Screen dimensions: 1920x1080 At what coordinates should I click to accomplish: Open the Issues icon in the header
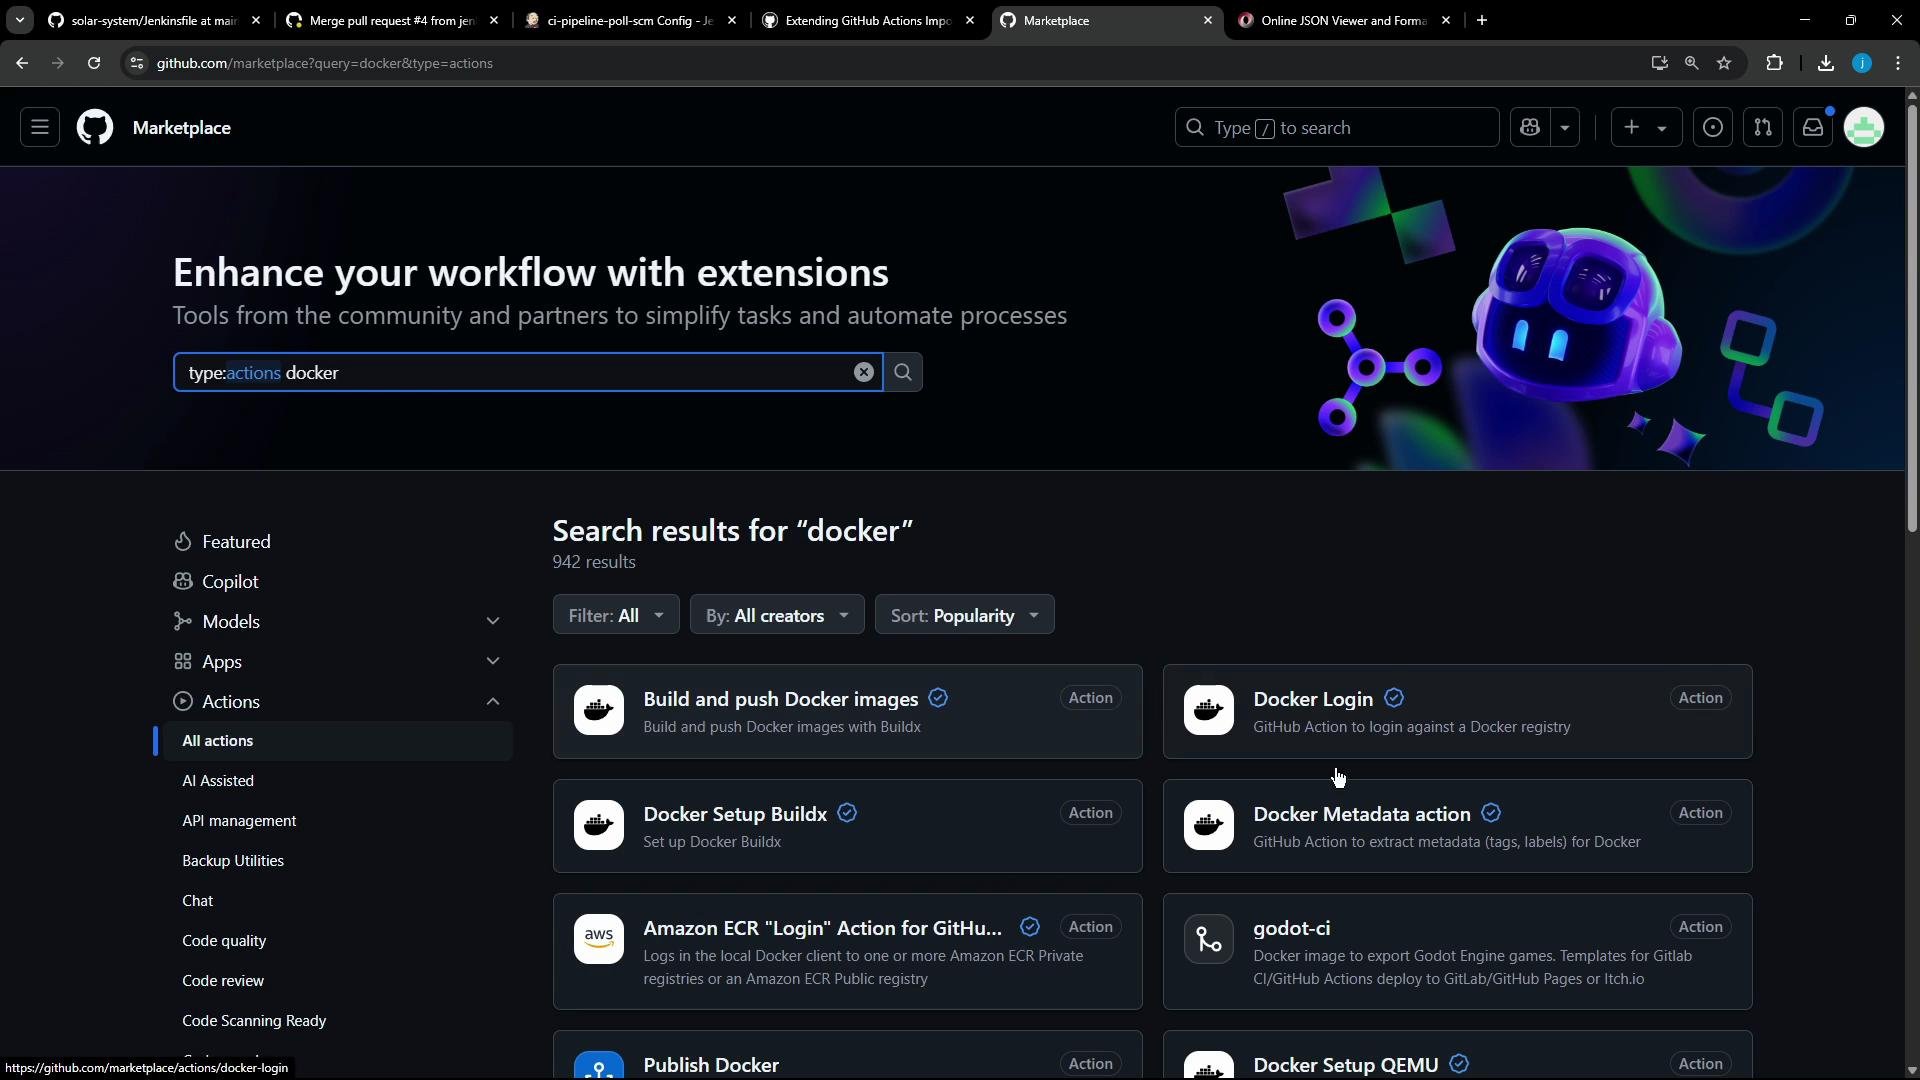pyautogui.click(x=1713, y=128)
